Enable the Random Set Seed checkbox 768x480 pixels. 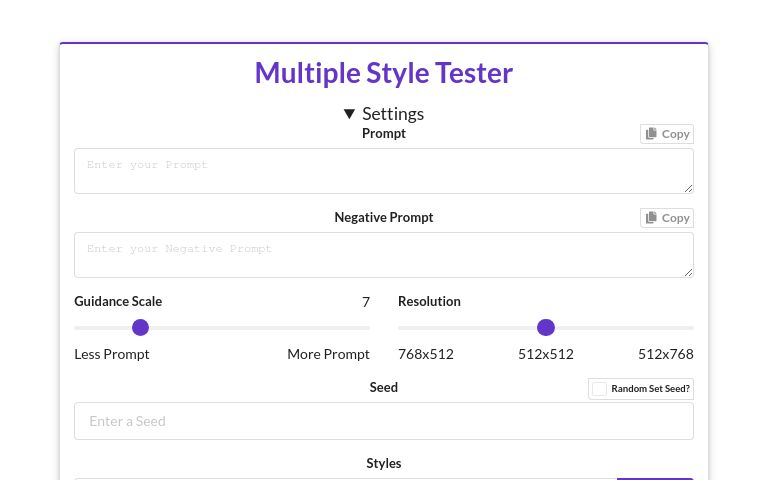point(599,389)
